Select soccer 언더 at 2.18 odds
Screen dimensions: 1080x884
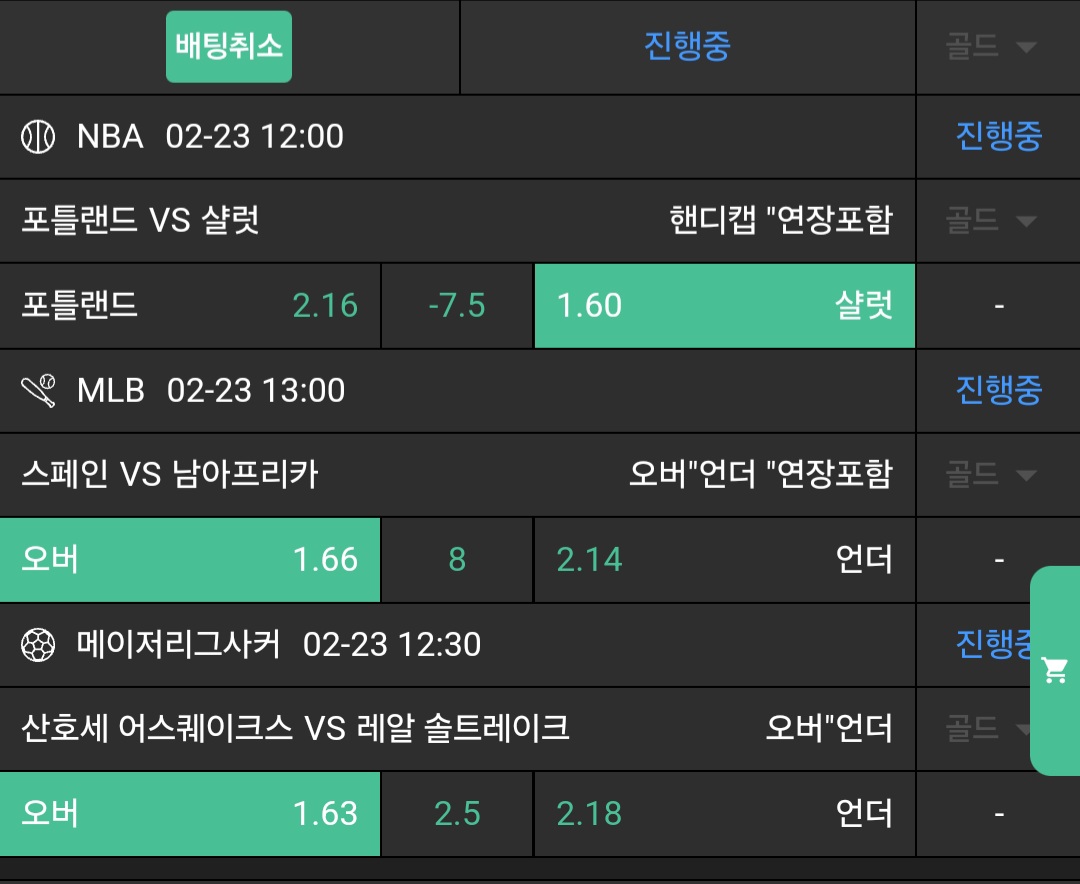pyautogui.click(x=724, y=814)
